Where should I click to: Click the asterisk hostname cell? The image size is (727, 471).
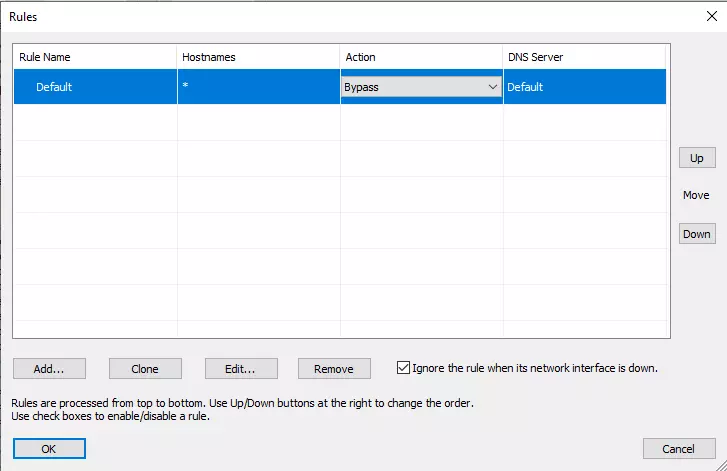258,88
